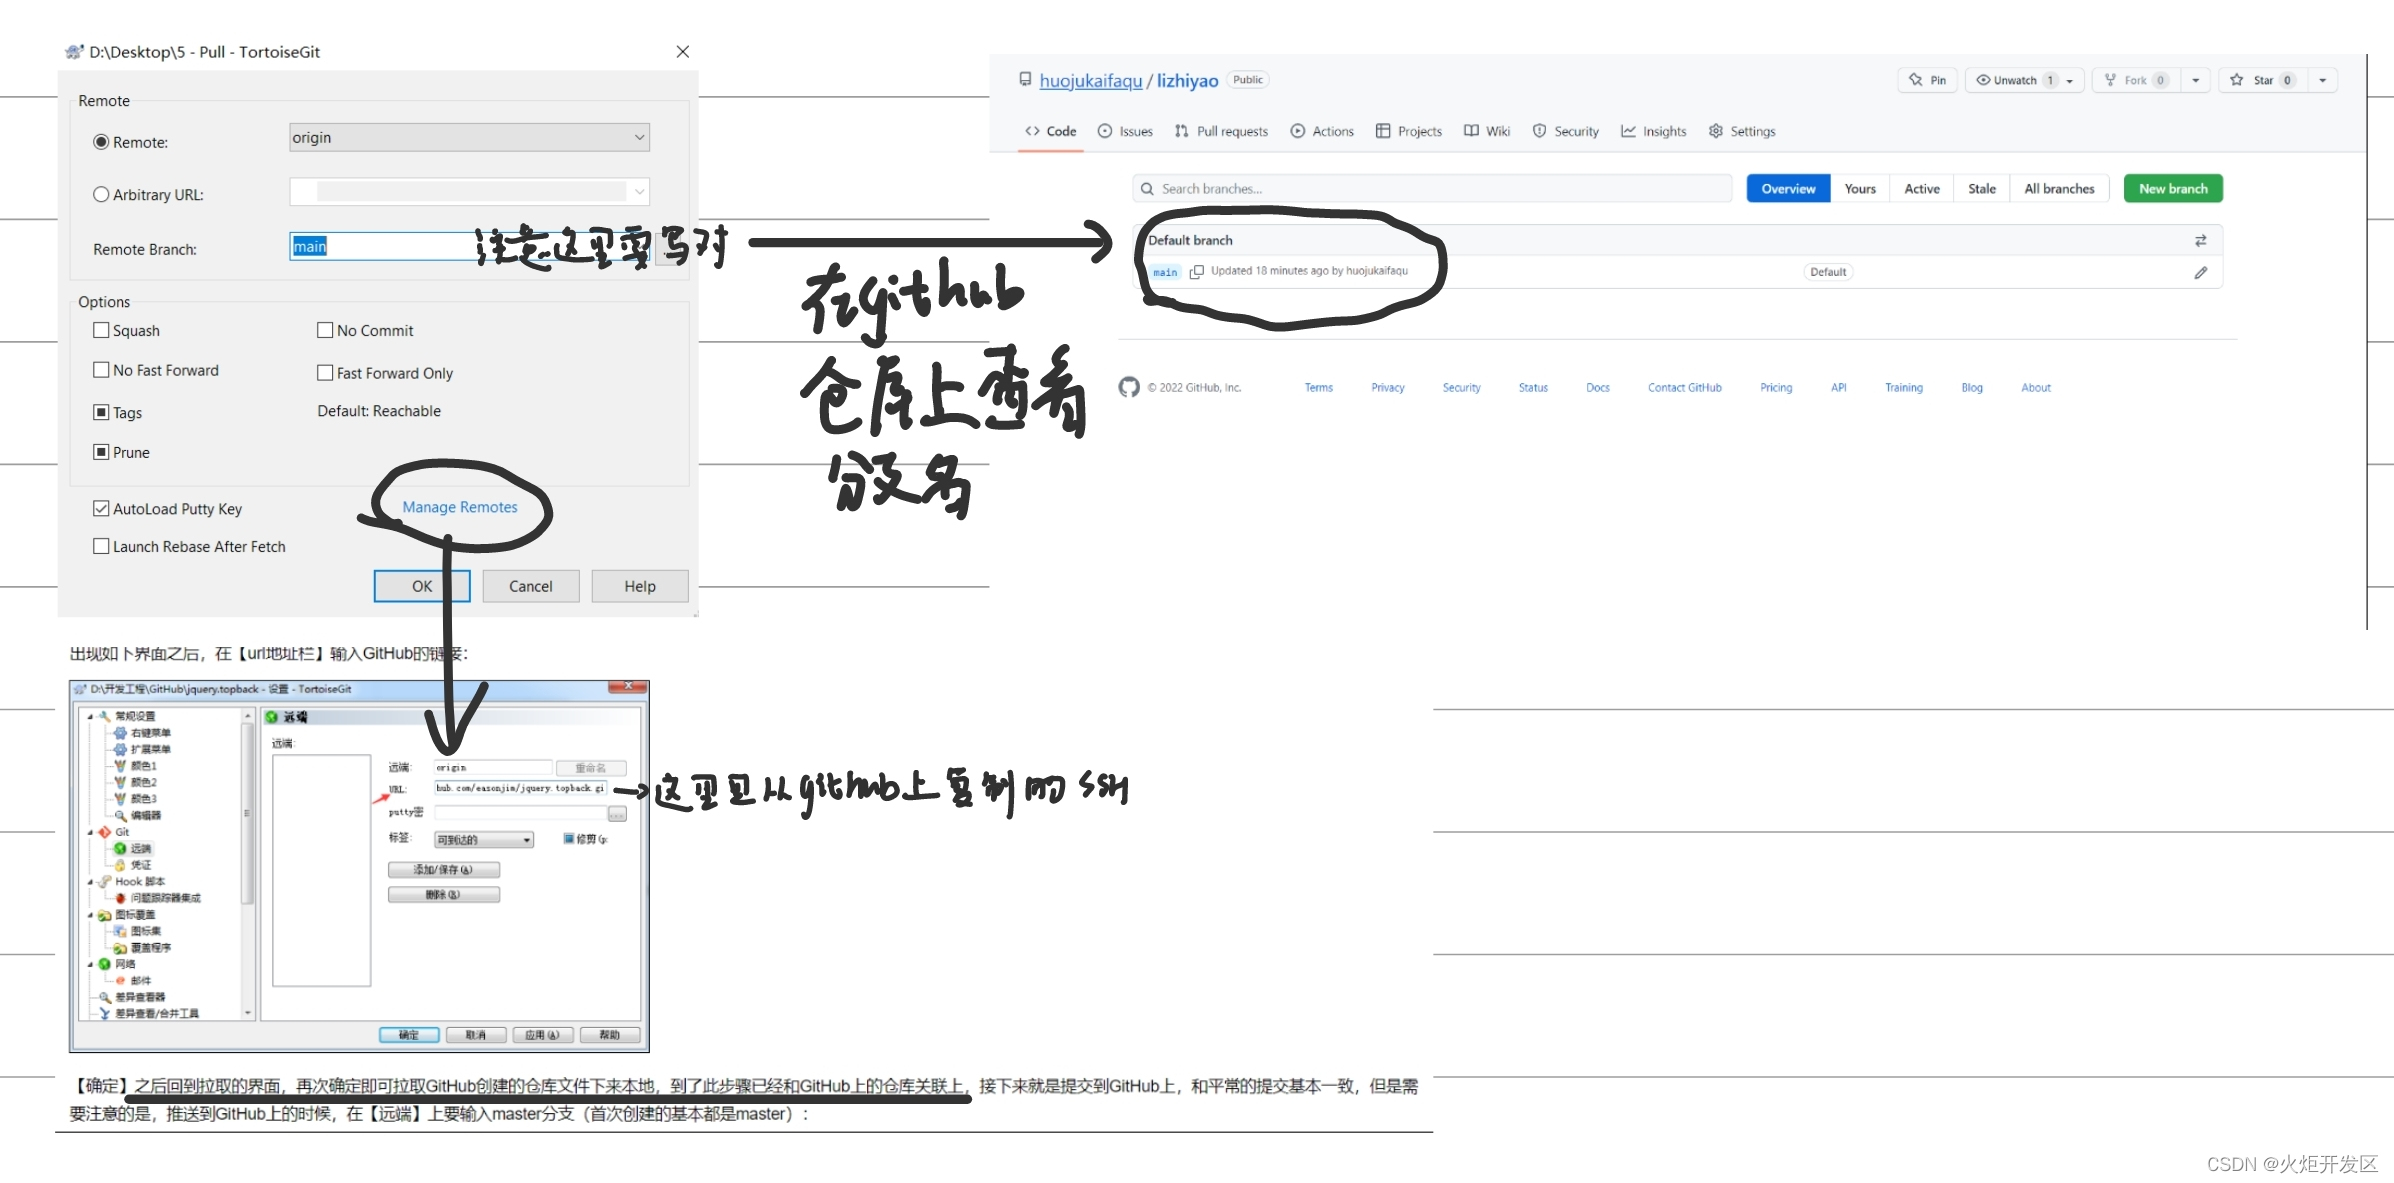Viewport: 2394px width, 1183px height.
Task: Open the footer Privacy link
Action: 1387,388
